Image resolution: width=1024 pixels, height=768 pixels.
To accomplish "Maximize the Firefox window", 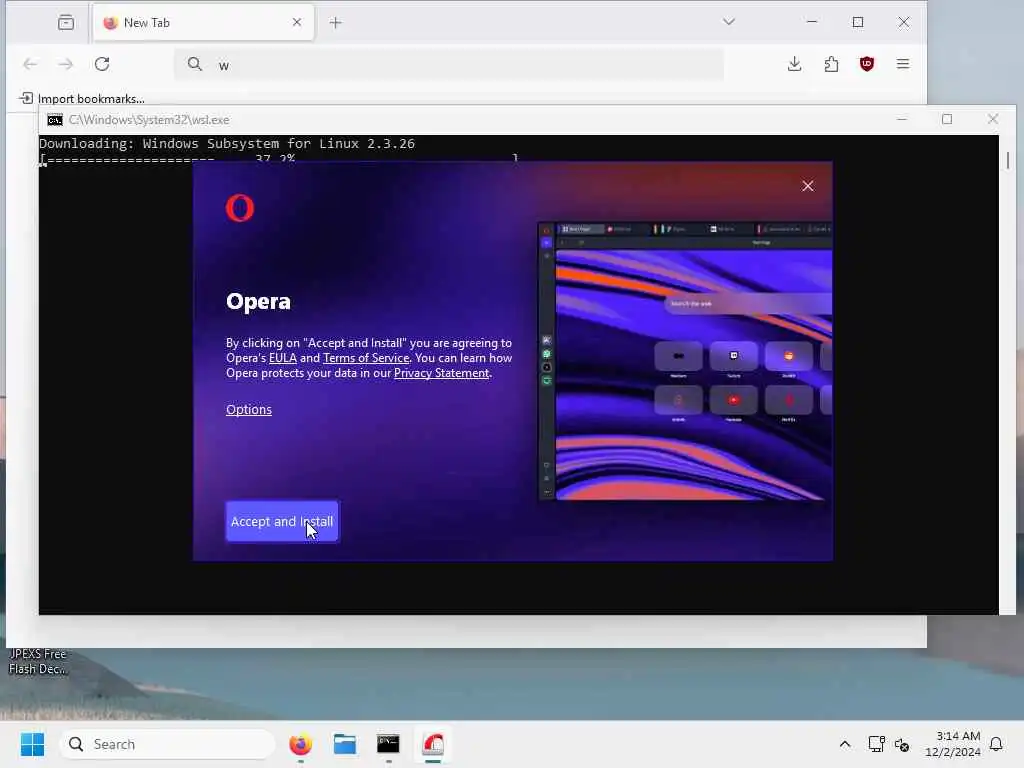I will tap(857, 22).
